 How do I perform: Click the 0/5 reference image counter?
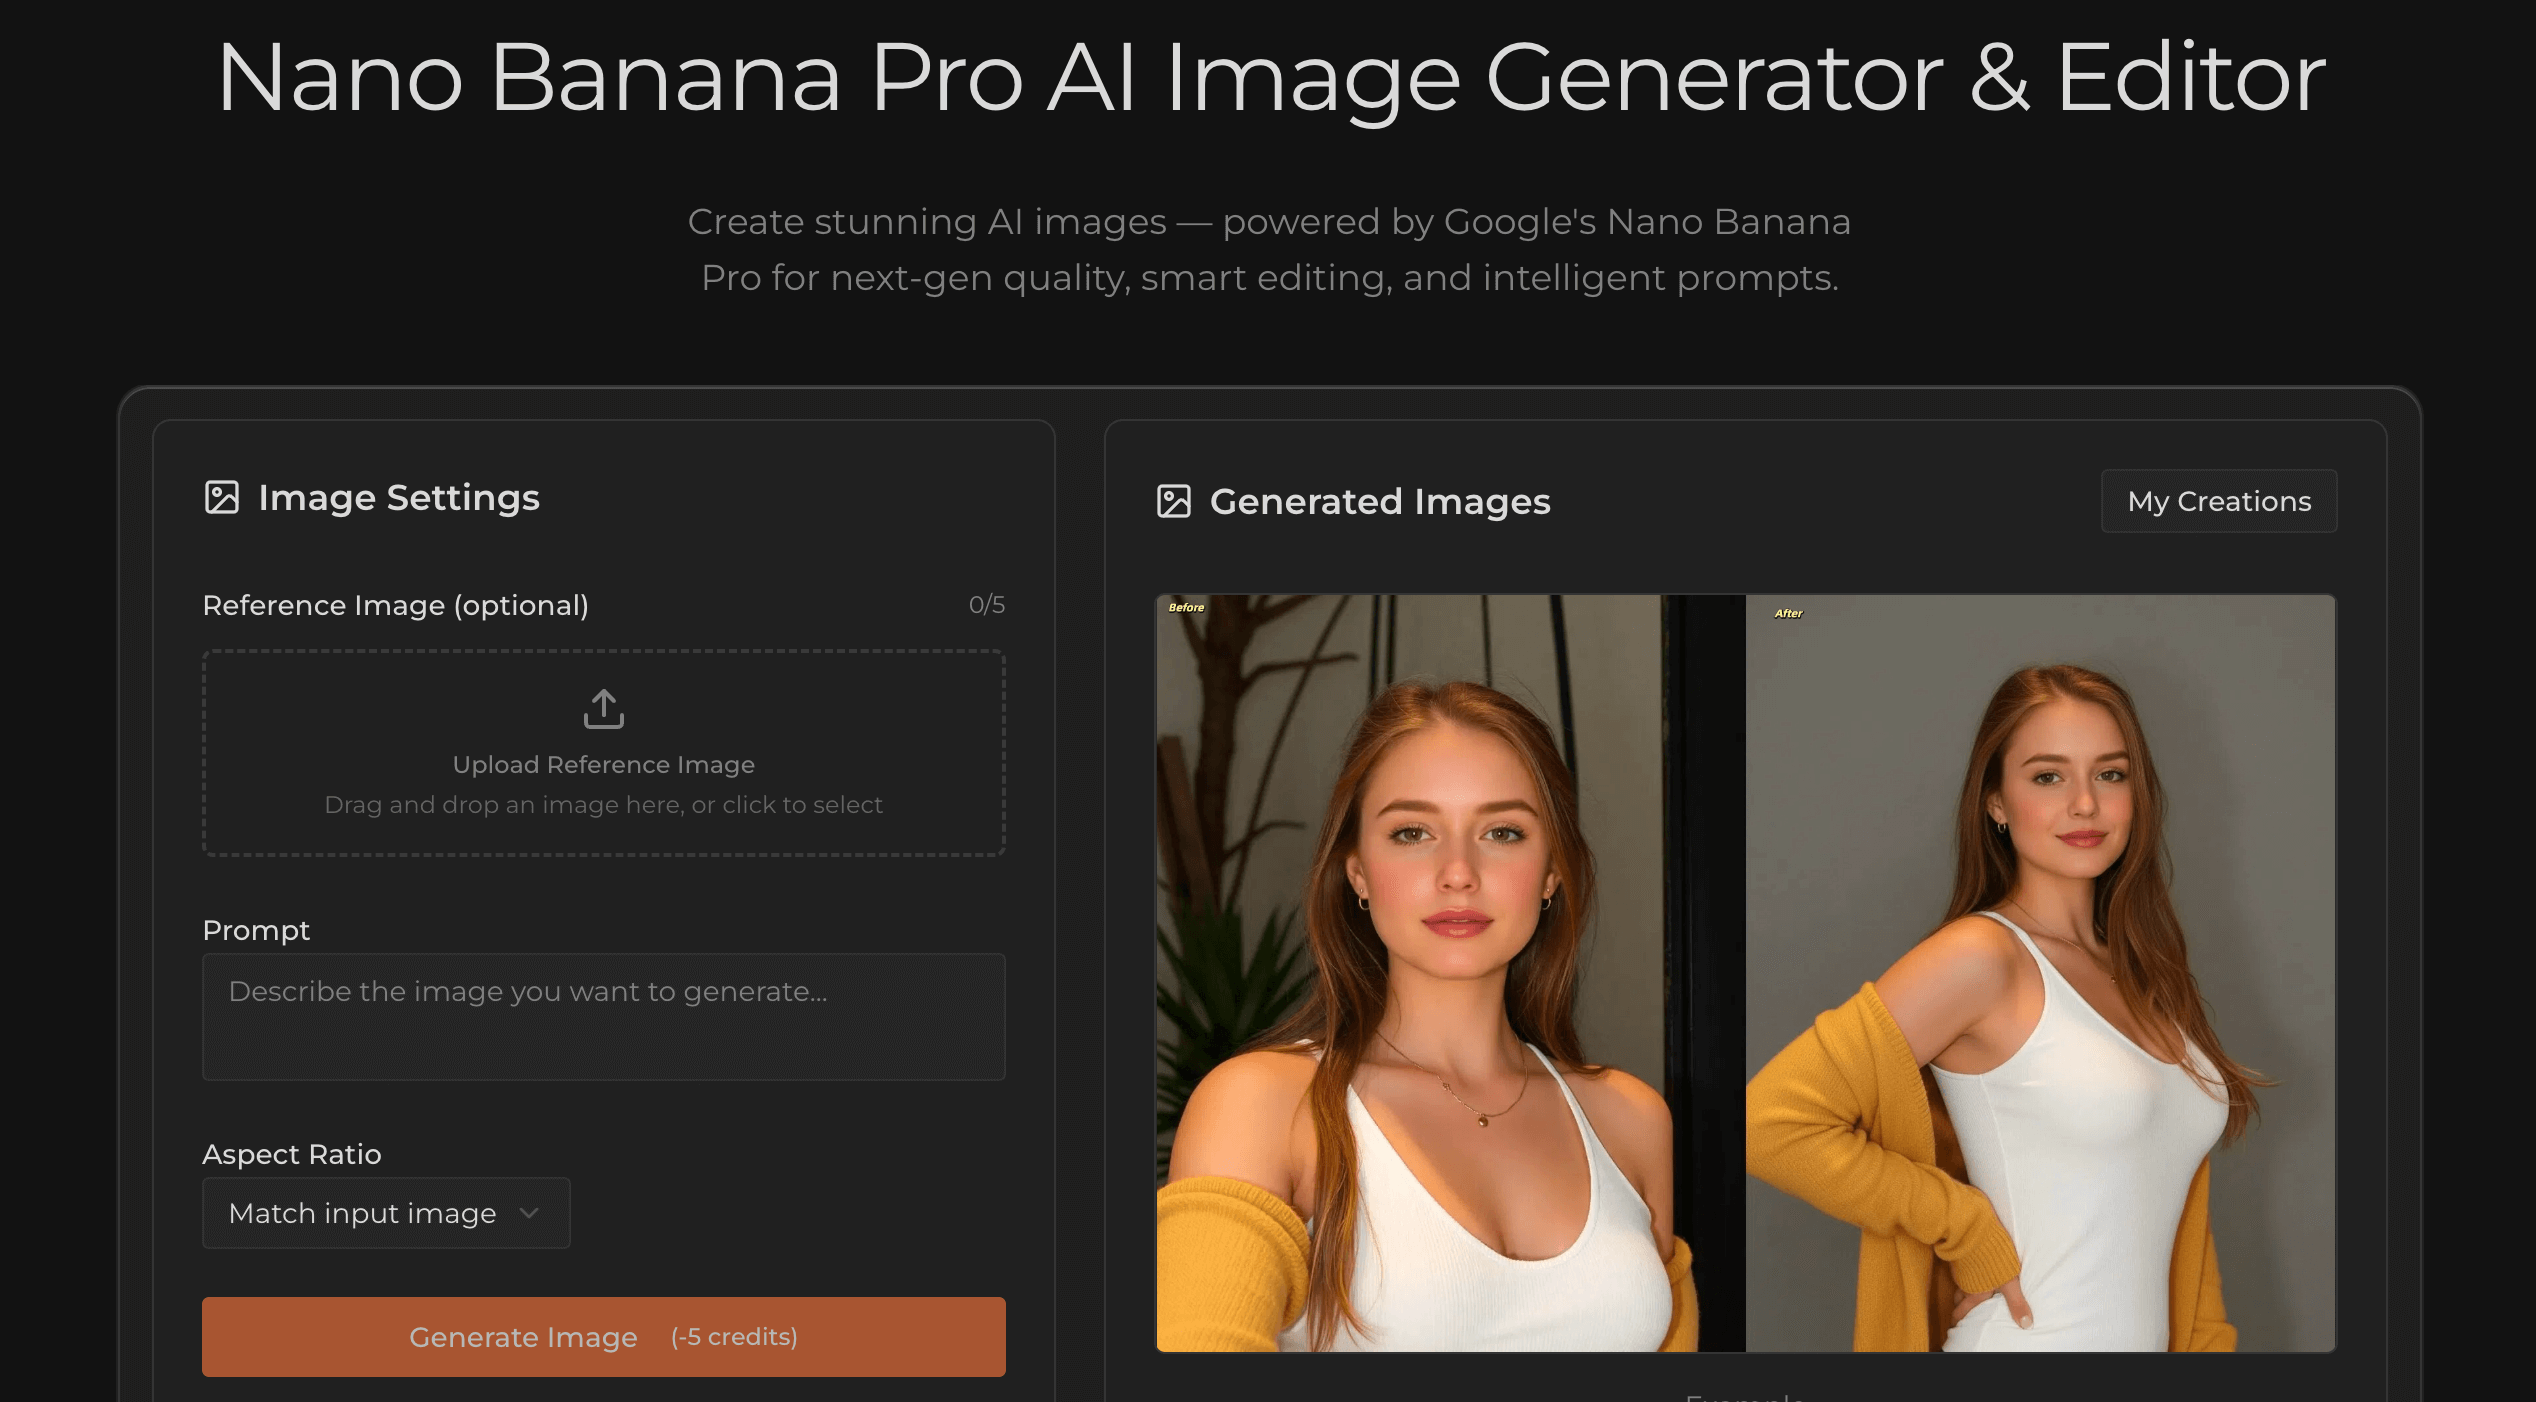click(986, 604)
